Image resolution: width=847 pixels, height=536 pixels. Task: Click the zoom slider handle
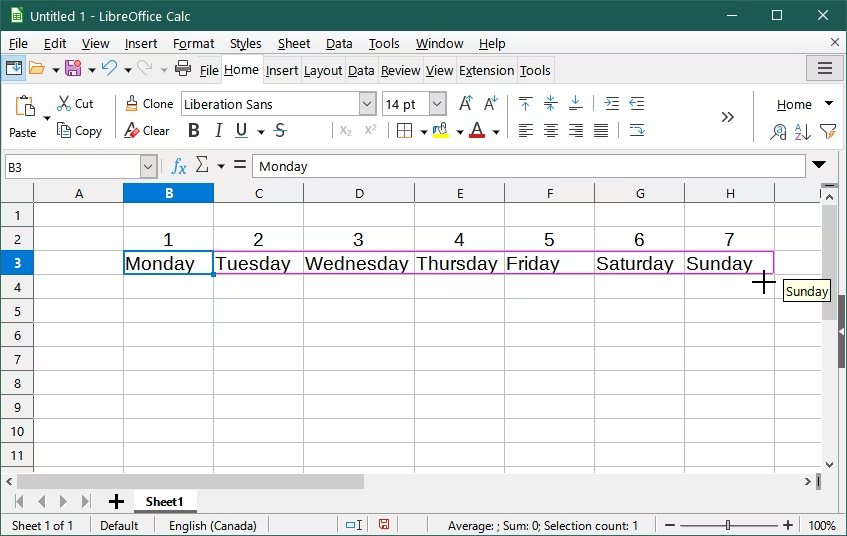pos(728,525)
